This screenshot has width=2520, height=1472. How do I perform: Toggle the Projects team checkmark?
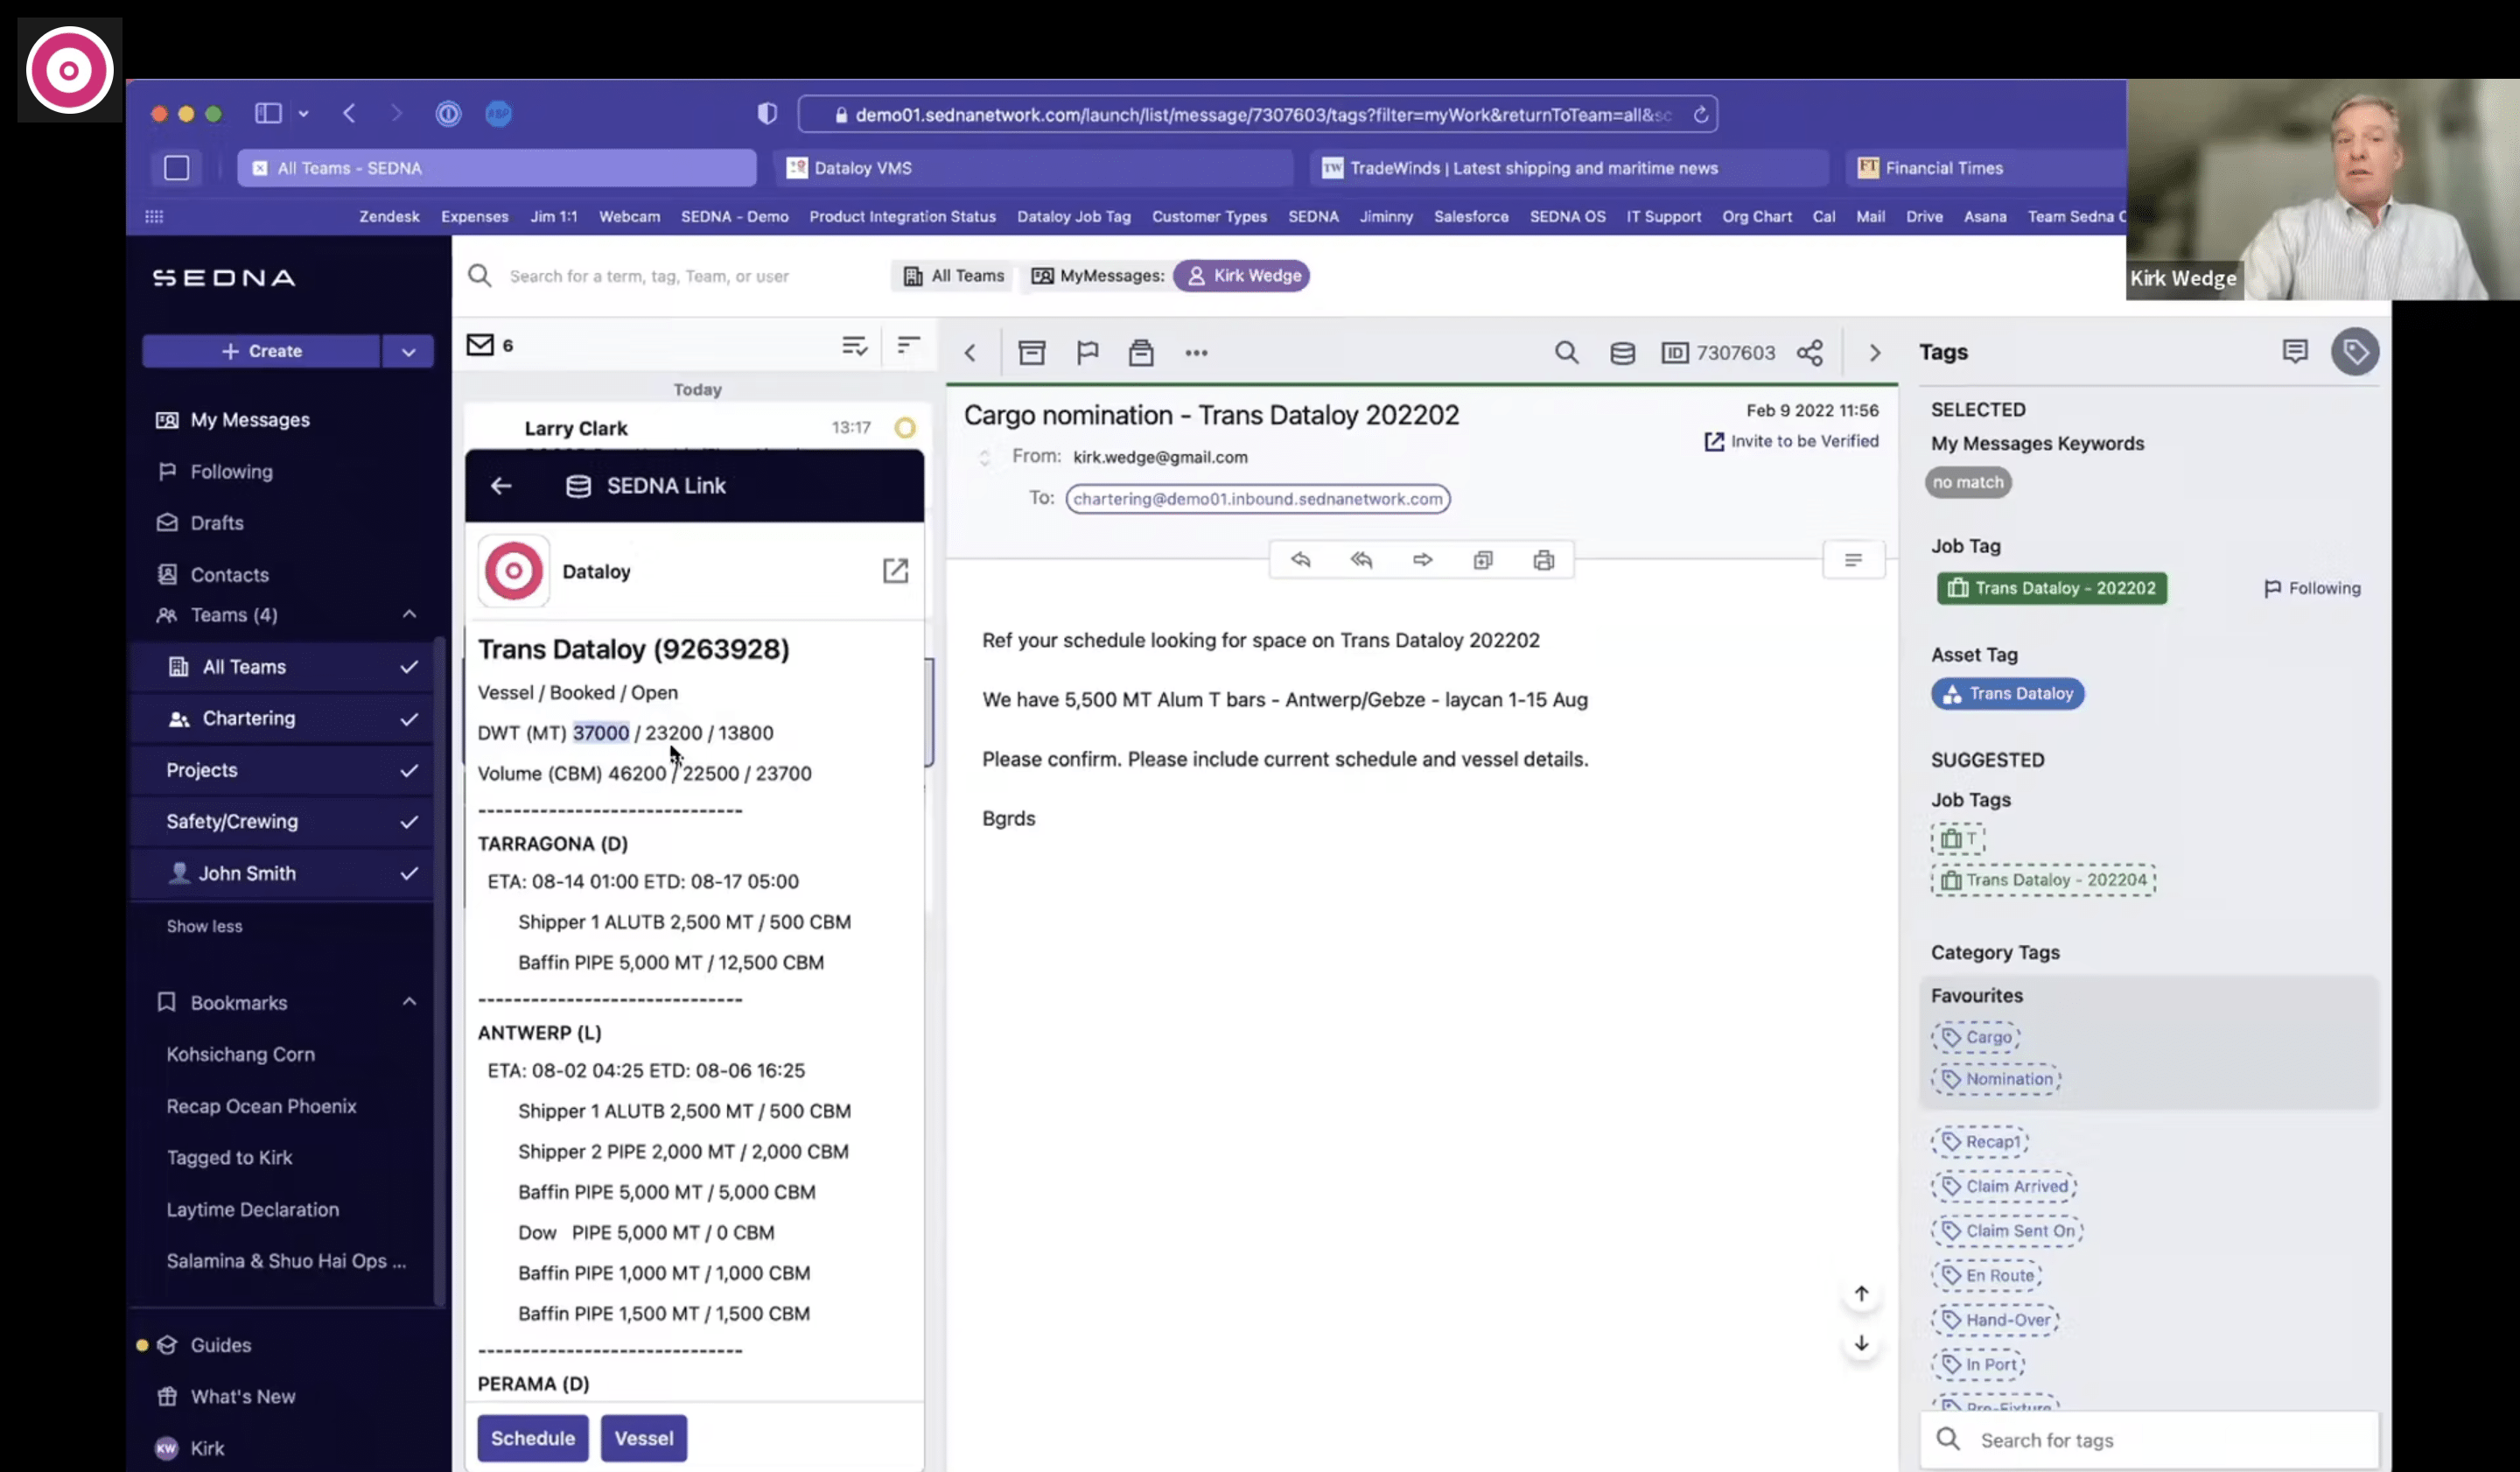(x=409, y=771)
